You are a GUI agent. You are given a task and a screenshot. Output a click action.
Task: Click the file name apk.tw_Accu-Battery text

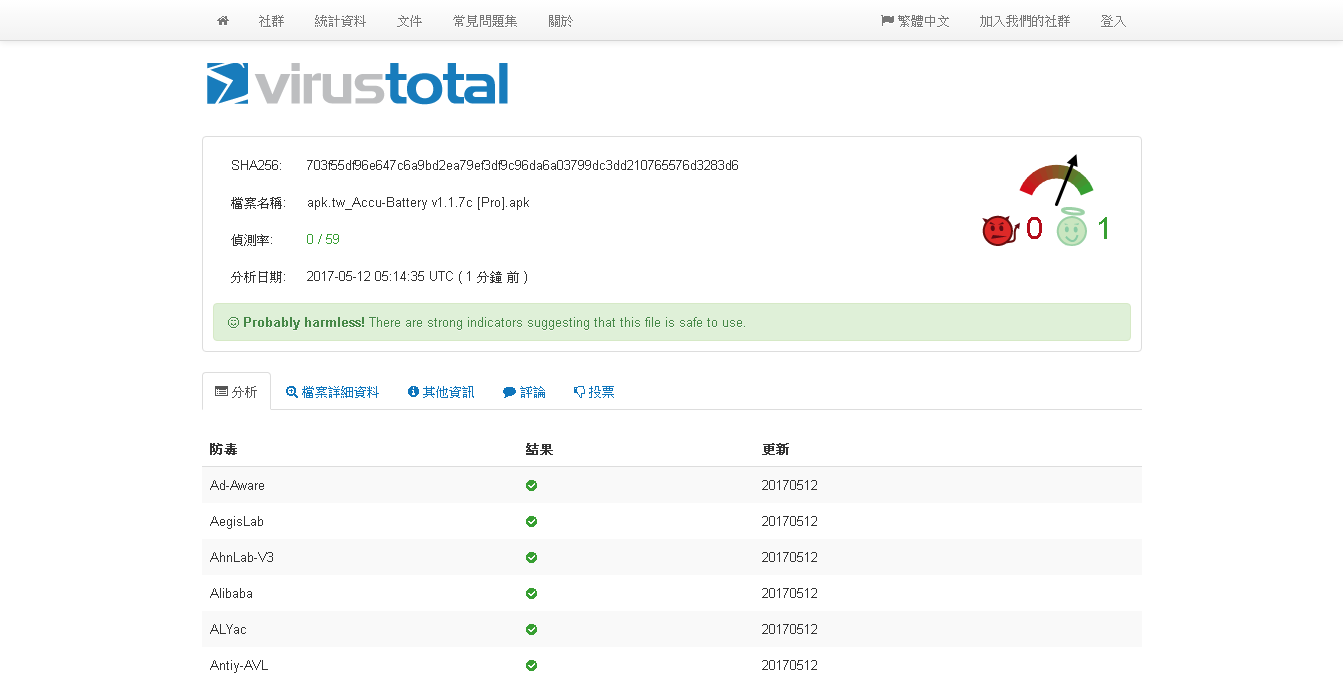pos(418,202)
